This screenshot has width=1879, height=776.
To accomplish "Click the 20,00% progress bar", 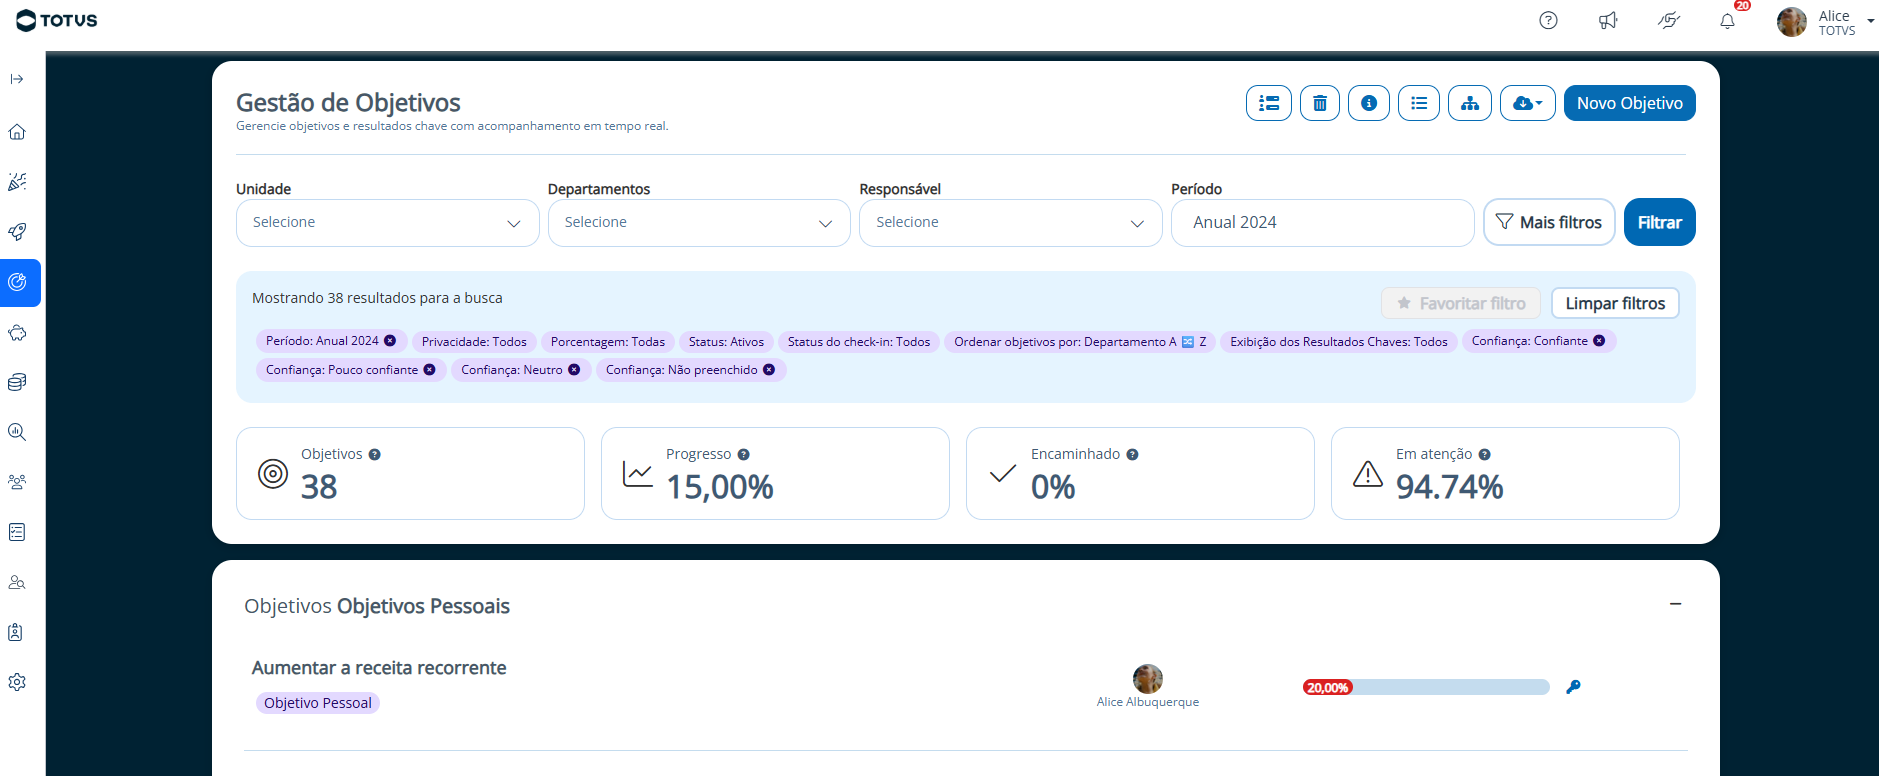I will (1425, 687).
